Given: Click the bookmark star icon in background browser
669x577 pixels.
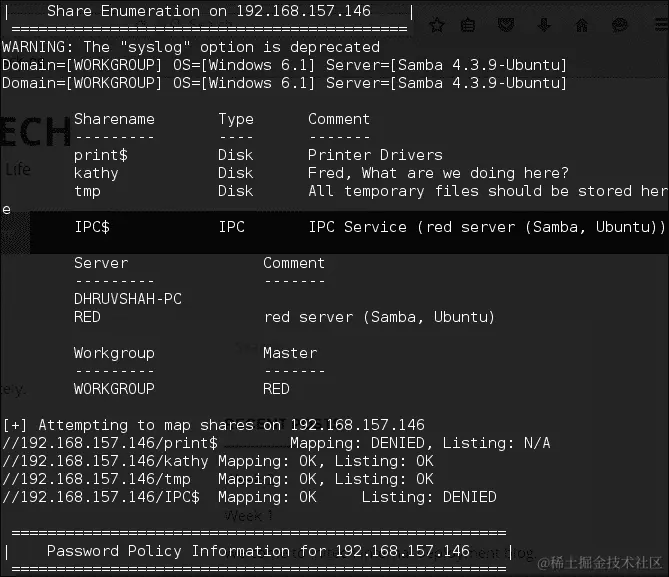Looking at the screenshot, I should [436, 26].
